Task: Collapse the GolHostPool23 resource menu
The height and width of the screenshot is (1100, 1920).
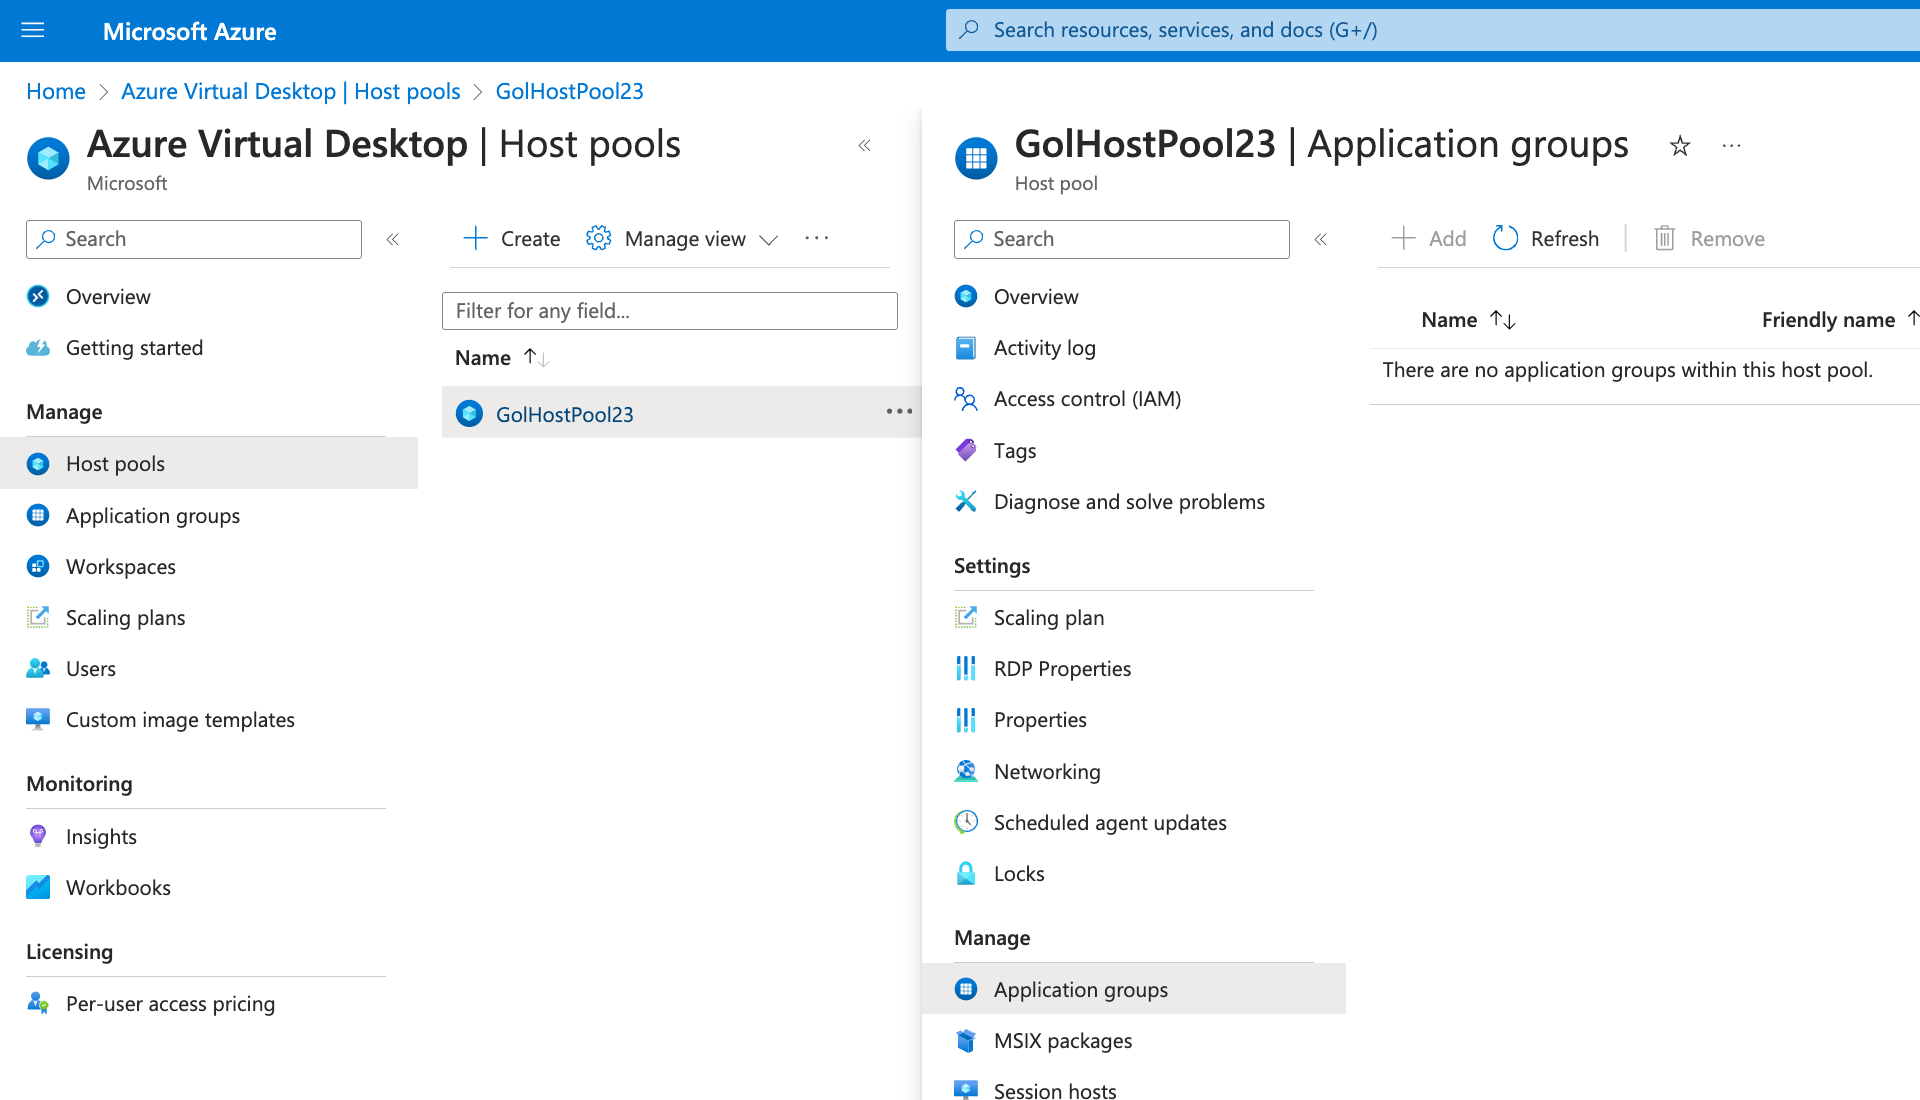Action: click(1321, 239)
